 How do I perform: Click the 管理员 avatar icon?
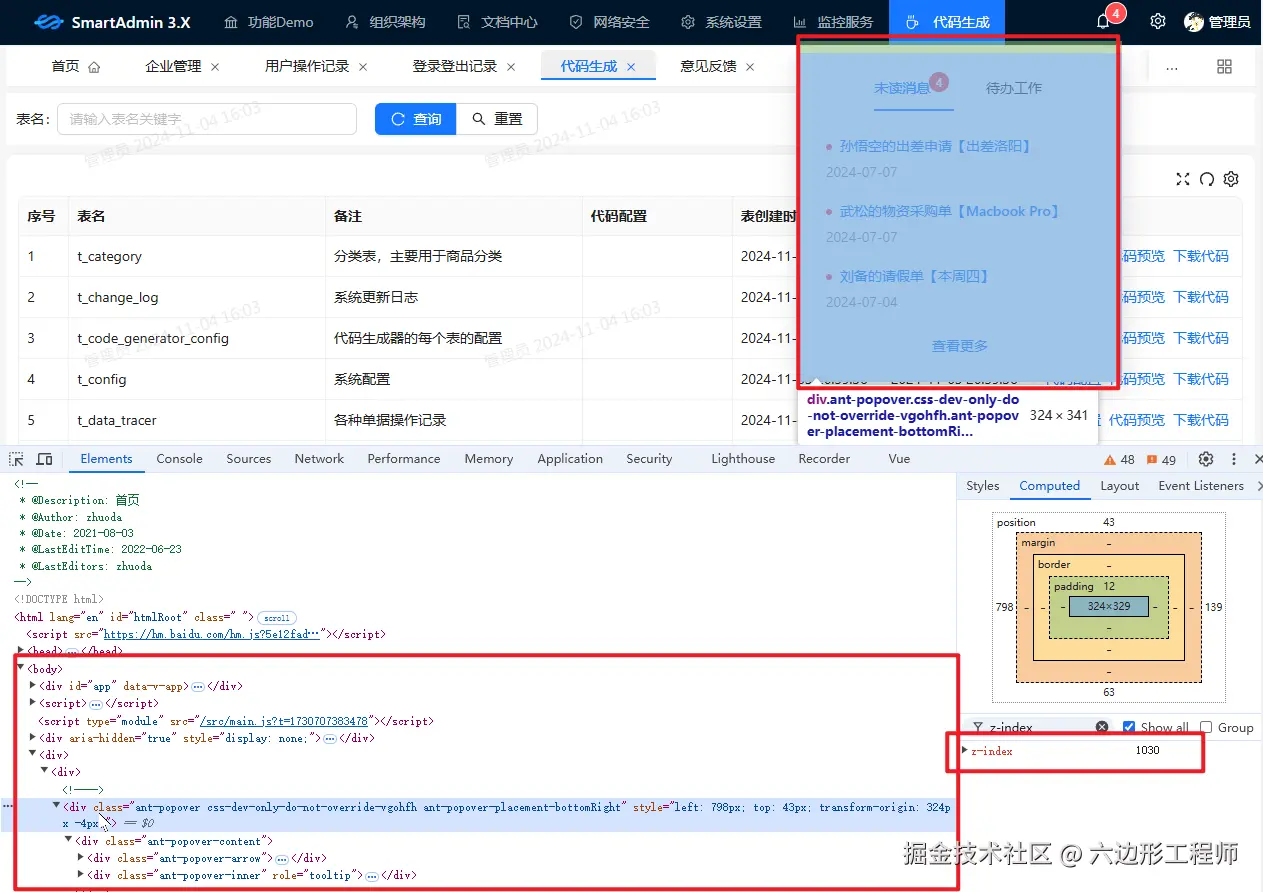pos(1194,22)
